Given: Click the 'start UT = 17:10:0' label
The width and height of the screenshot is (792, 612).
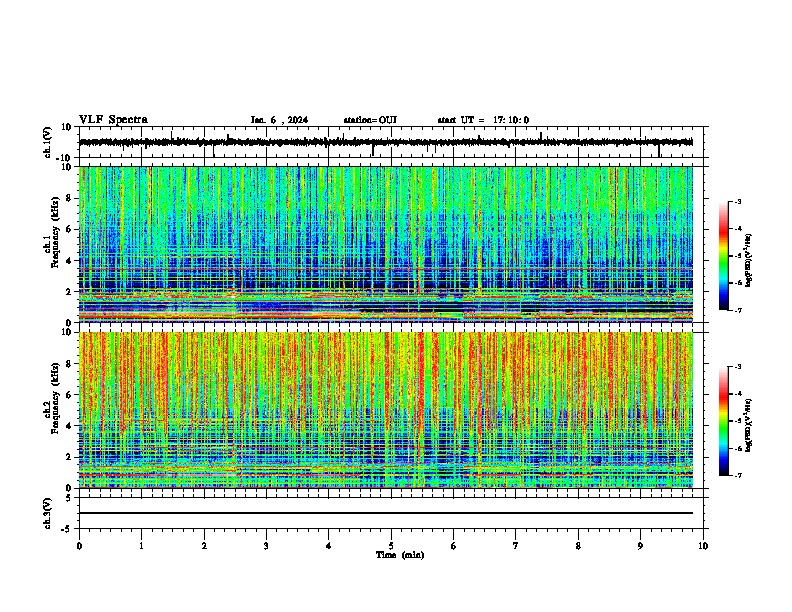Looking at the screenshot, I should 483,120.
